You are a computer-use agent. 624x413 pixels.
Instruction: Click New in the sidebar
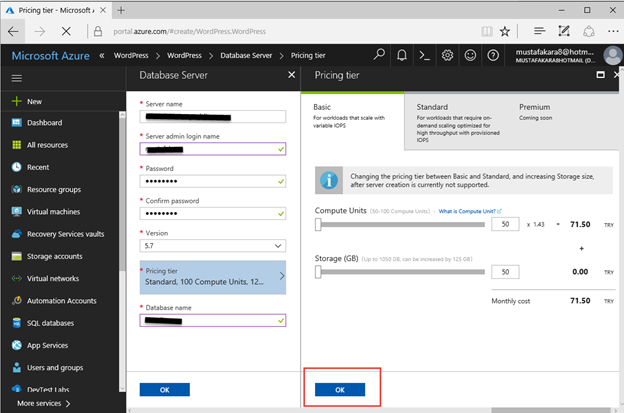(x=34, y=101)
